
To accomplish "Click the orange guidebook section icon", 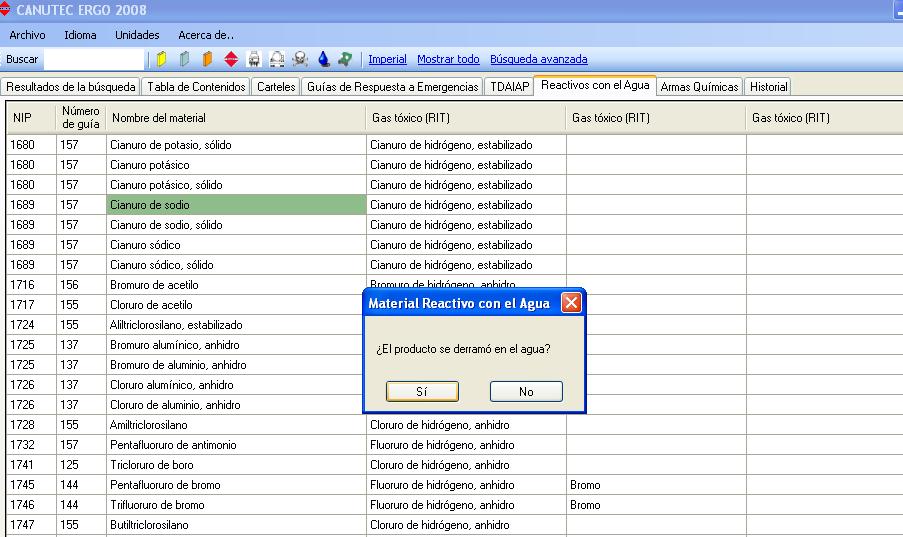I will point(207,59).
